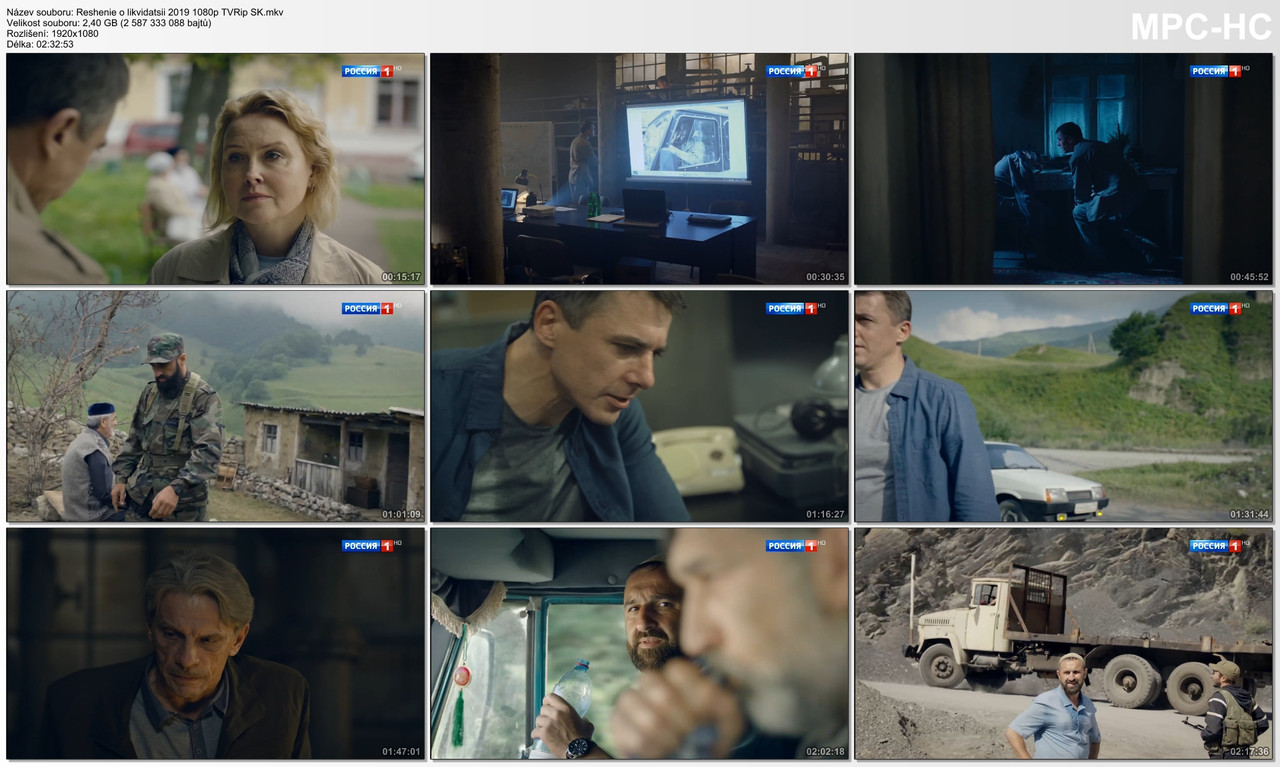Image resolution: width=1280 pixels, height=767 pixels.
Task: Click the file name line 'Název souboru'
Action: click(145, 11)
